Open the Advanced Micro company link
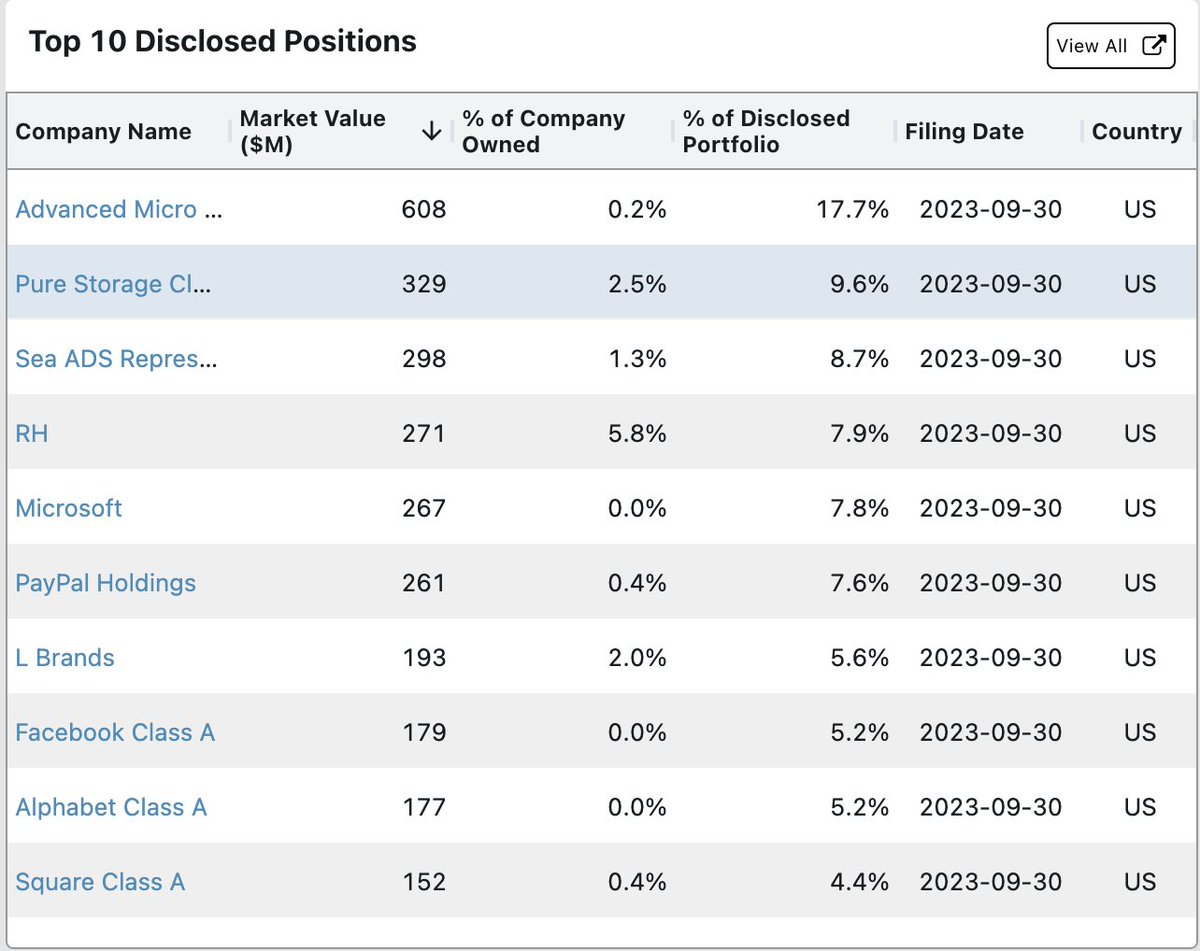 [119, 209]
